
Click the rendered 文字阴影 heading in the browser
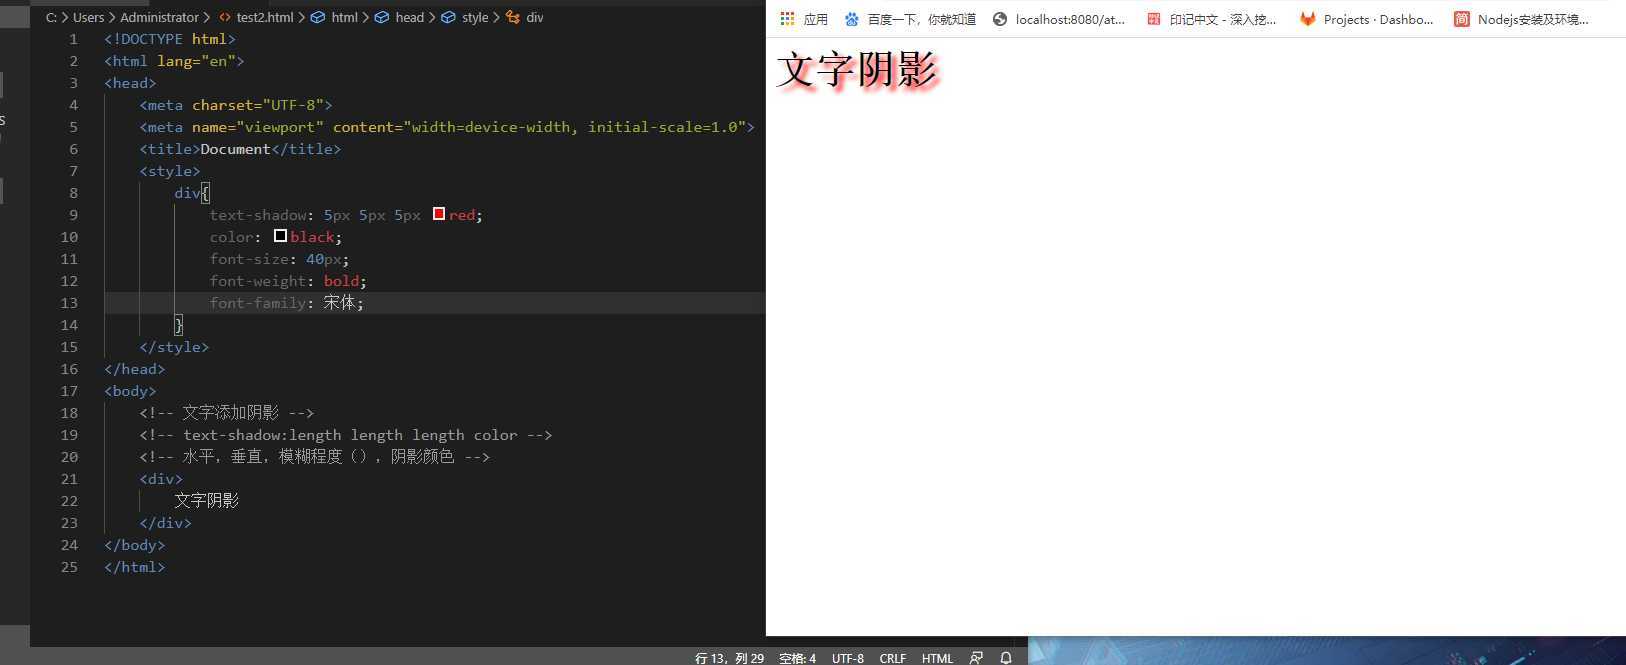click(857, 70)
